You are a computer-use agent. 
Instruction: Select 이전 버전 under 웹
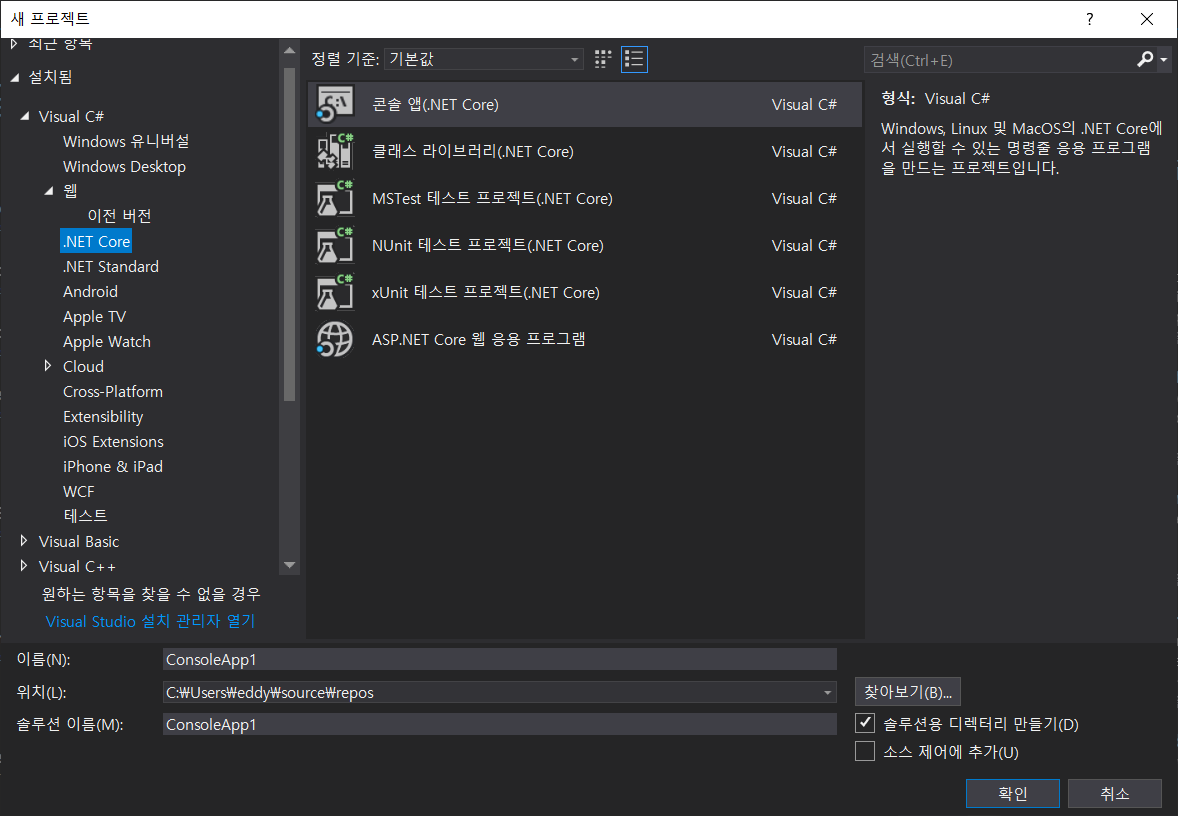(x=119, y=216)
